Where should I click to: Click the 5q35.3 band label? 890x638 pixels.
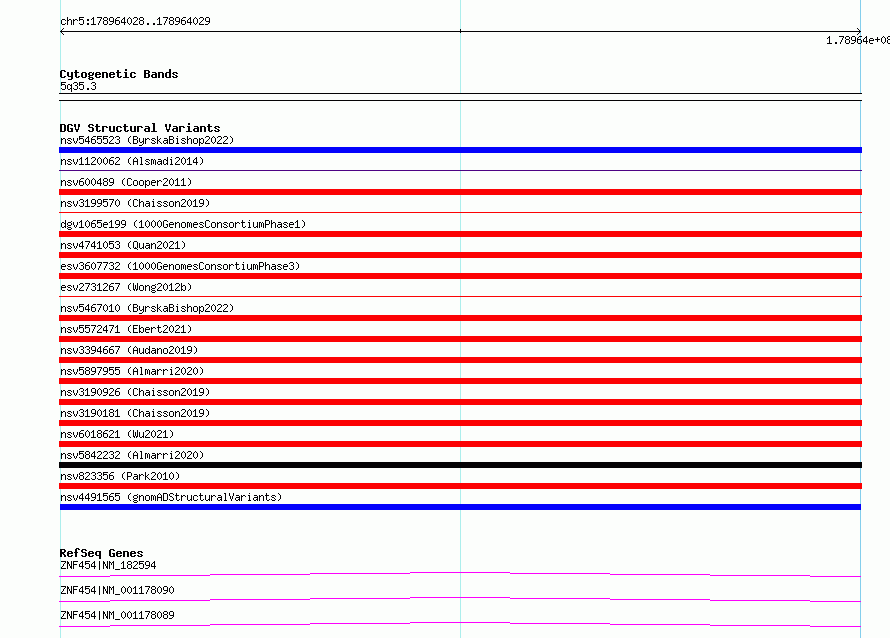pyautogui.click(x=78, y=86)
